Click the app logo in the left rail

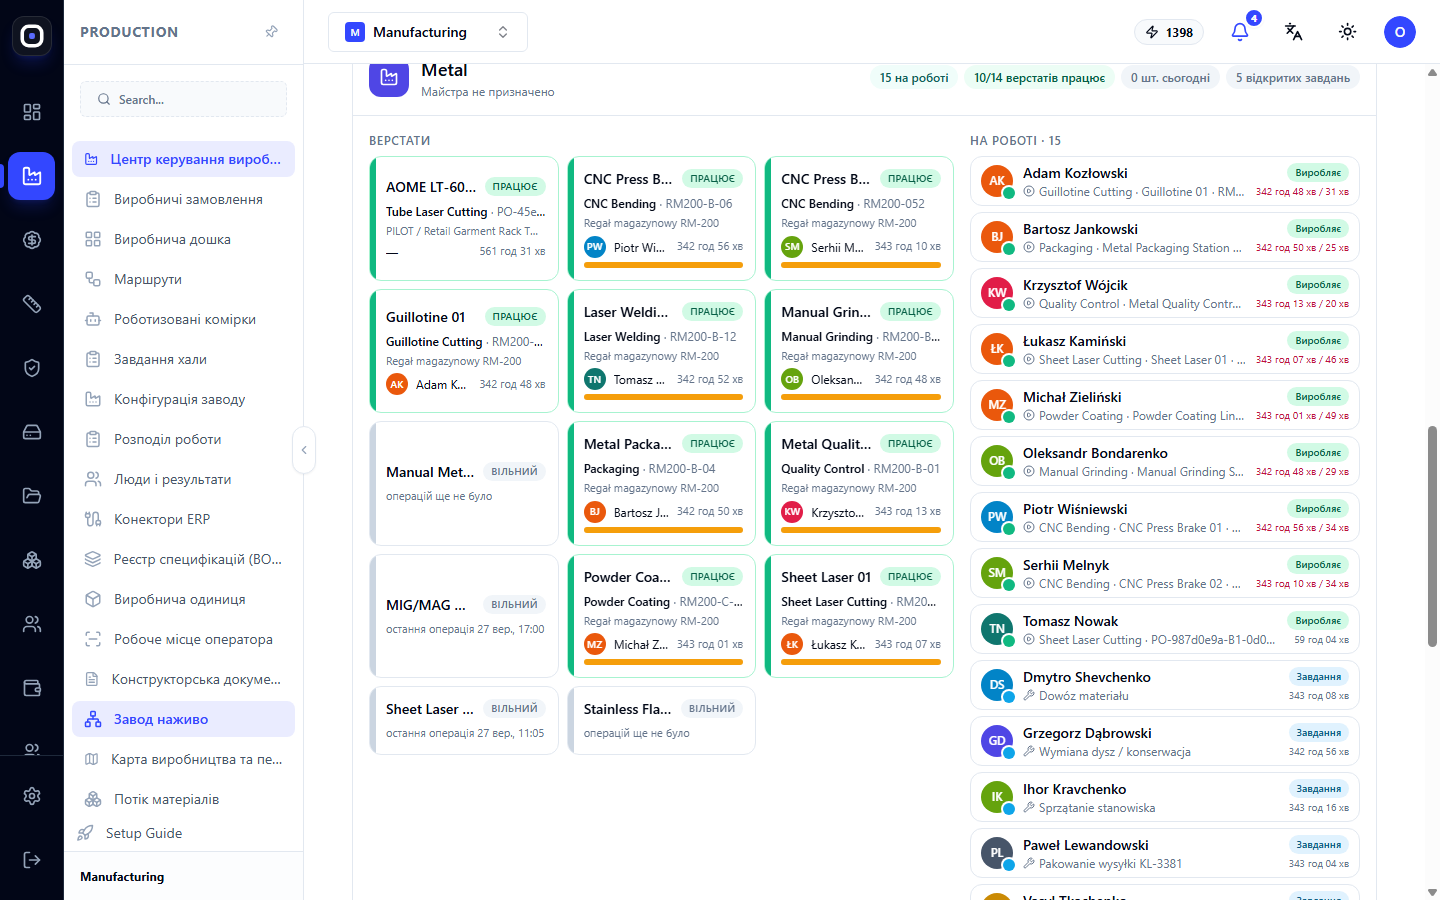32,36
